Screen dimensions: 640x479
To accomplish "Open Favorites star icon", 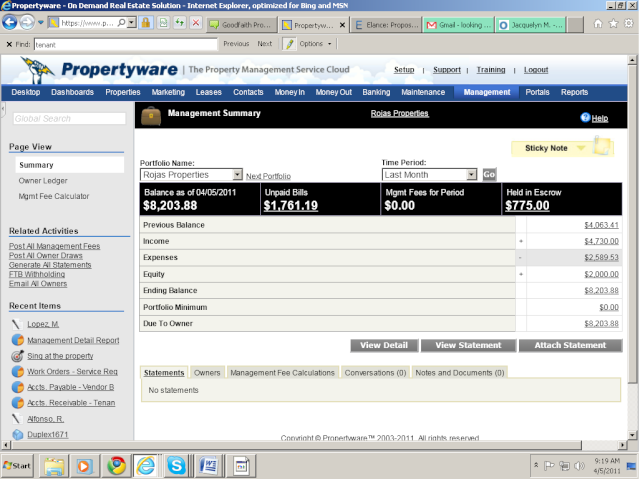I will coord(613,24).
